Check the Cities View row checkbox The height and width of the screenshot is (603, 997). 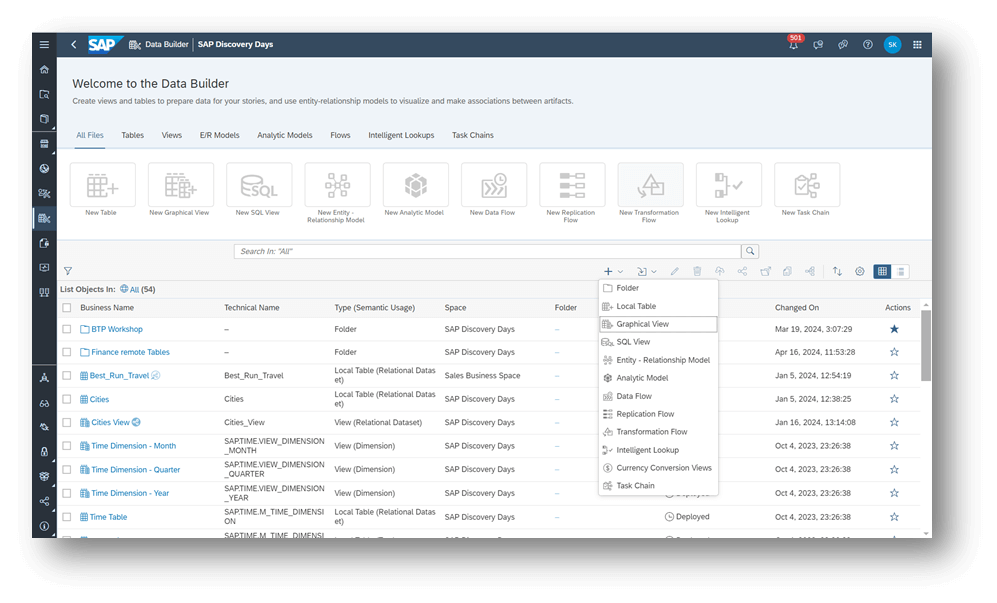[x=67, y=422]
